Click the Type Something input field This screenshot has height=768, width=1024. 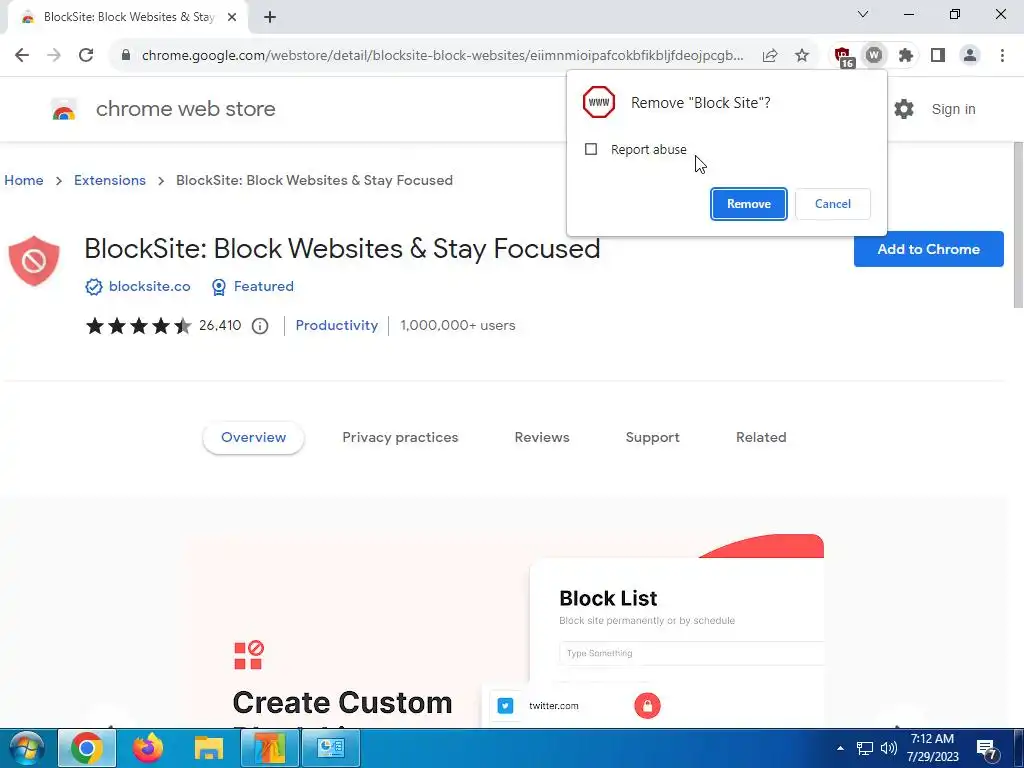tap(692, 653)
